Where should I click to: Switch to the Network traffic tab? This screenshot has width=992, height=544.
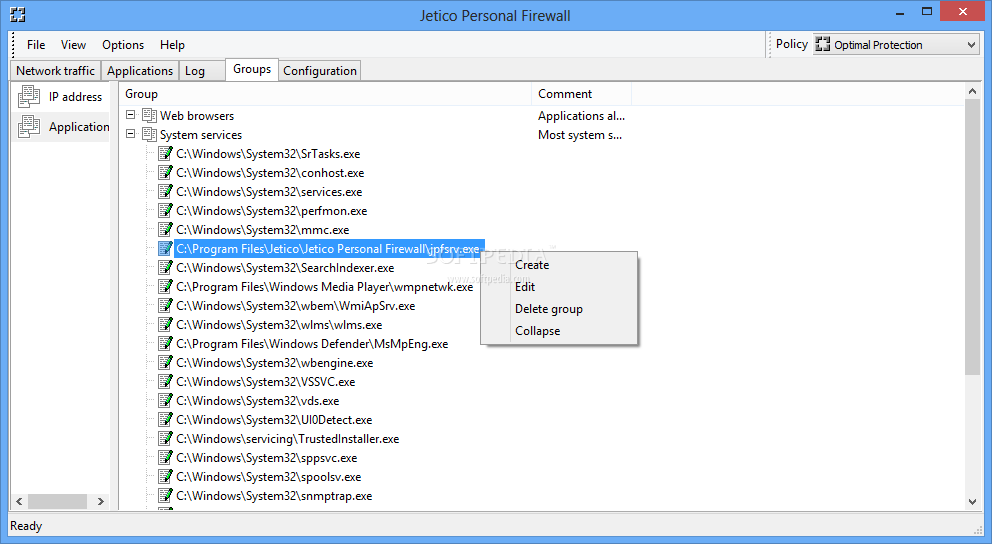56,71
